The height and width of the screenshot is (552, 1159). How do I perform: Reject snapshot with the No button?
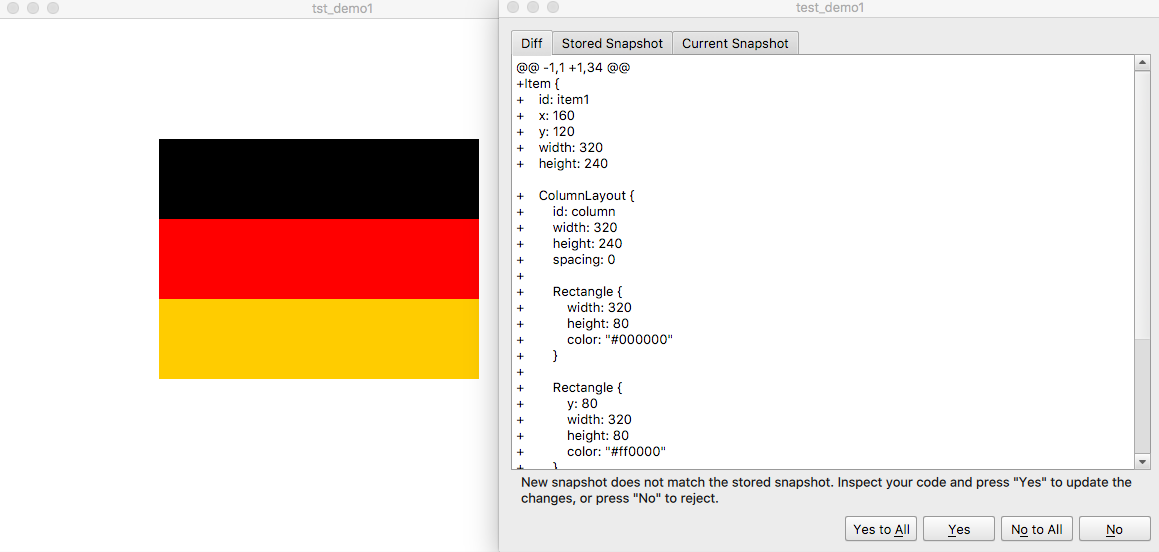click(1115, 529)
